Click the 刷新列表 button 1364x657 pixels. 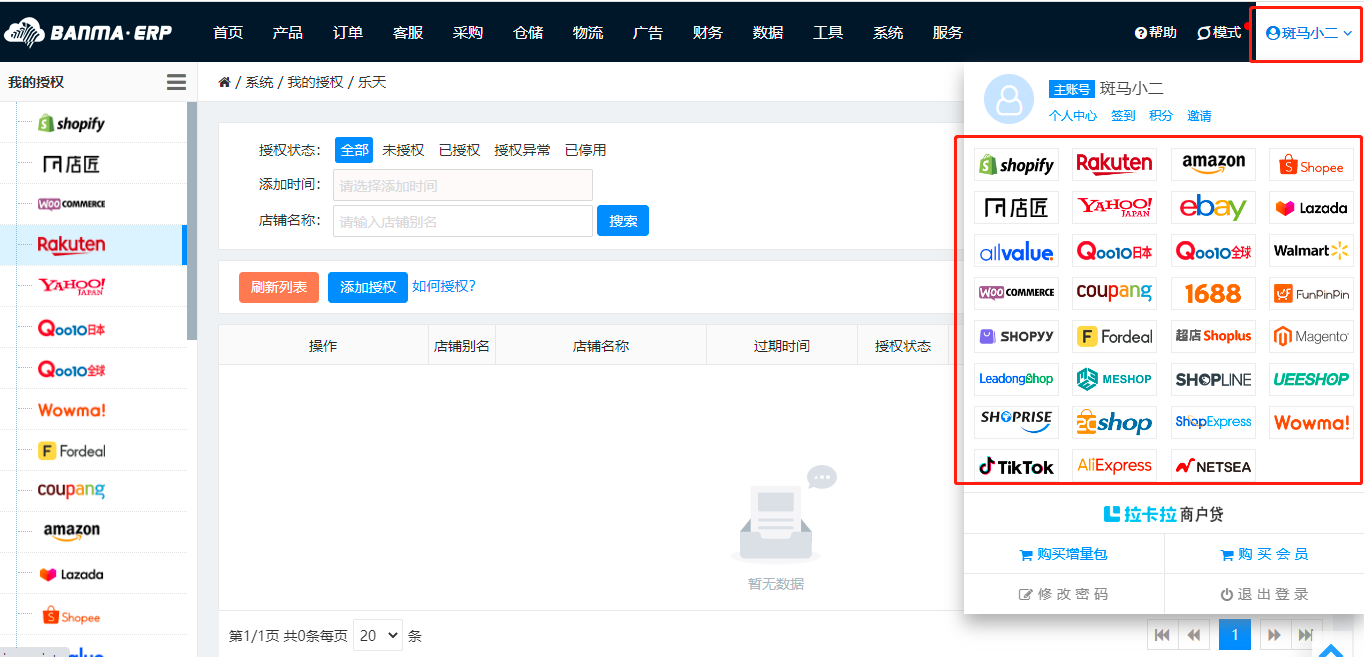point(279,287)
